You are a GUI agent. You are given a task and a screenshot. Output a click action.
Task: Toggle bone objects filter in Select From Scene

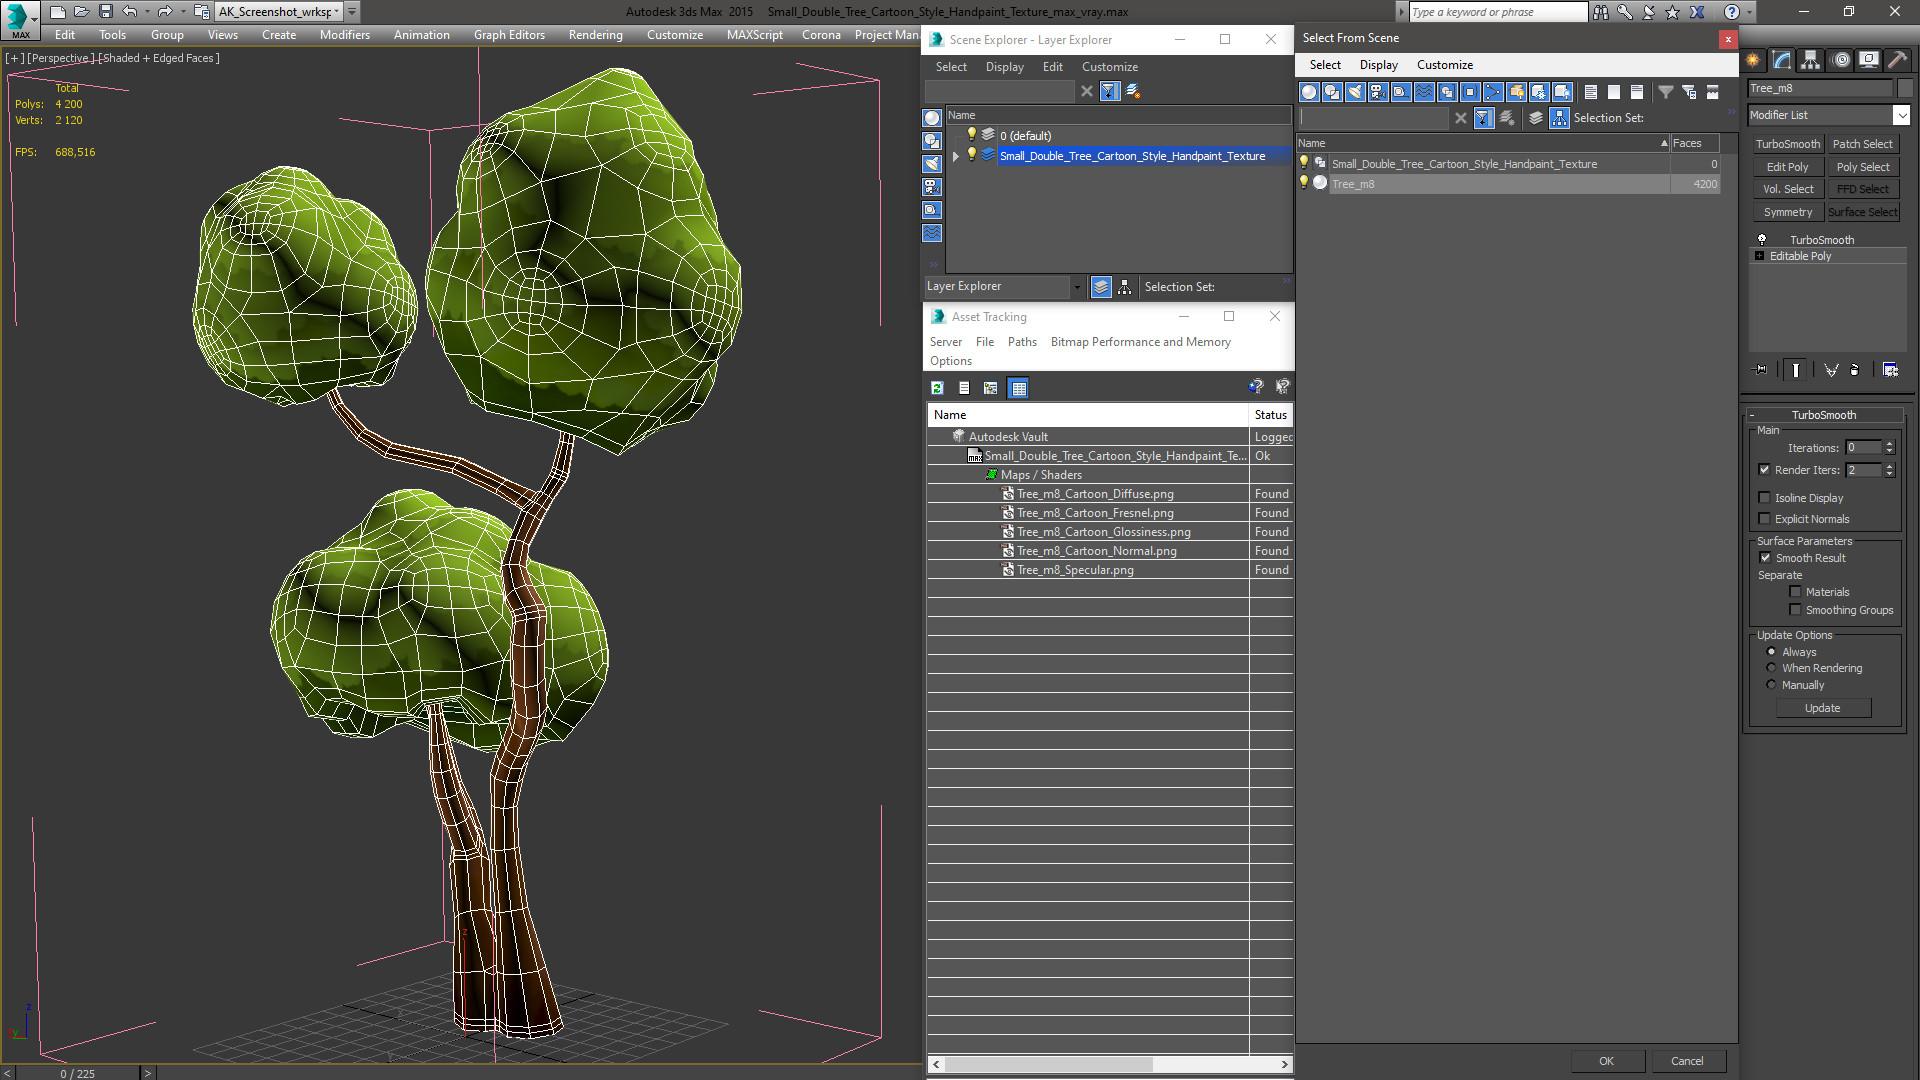[x=1493, y=92]
